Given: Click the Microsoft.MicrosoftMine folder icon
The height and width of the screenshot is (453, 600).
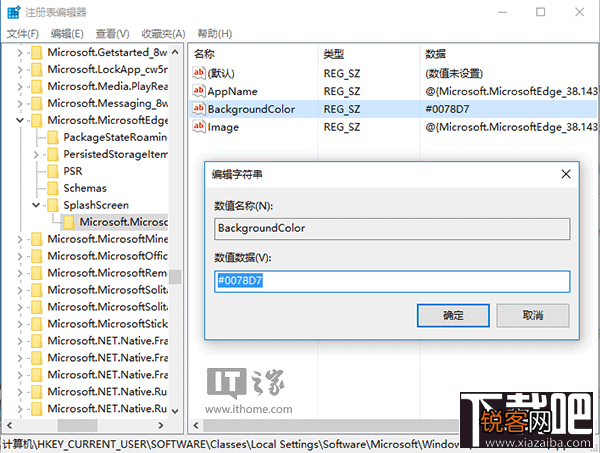Looking at the screenshot, I should (x=37, y=239).
